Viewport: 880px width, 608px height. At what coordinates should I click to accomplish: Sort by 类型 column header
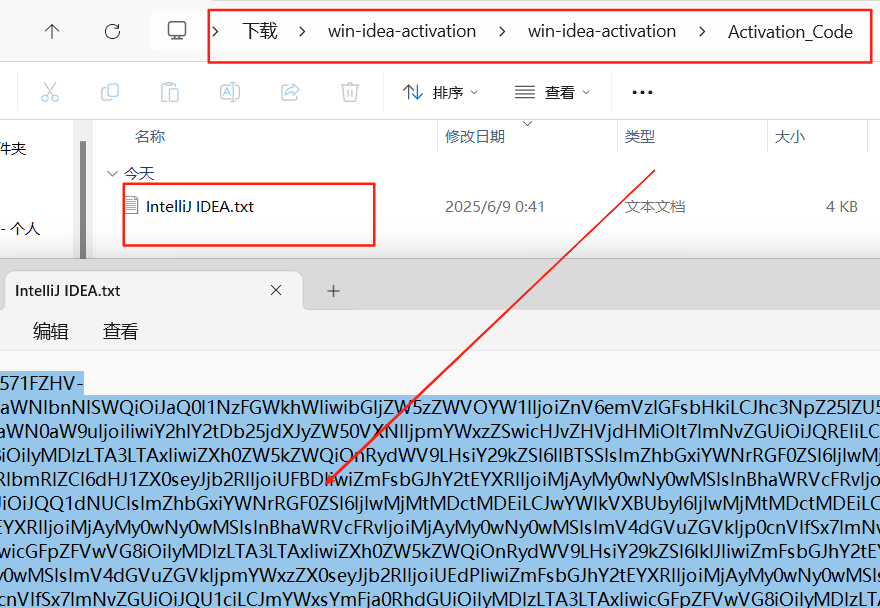[640, 136]
